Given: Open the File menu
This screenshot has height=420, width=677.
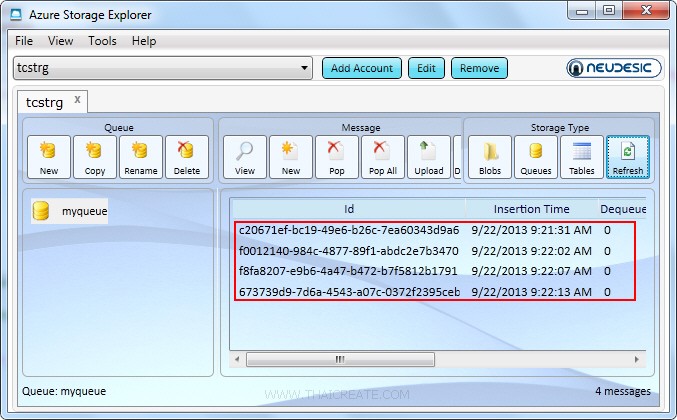Looking at the screenshot, I should pos(24,41).
